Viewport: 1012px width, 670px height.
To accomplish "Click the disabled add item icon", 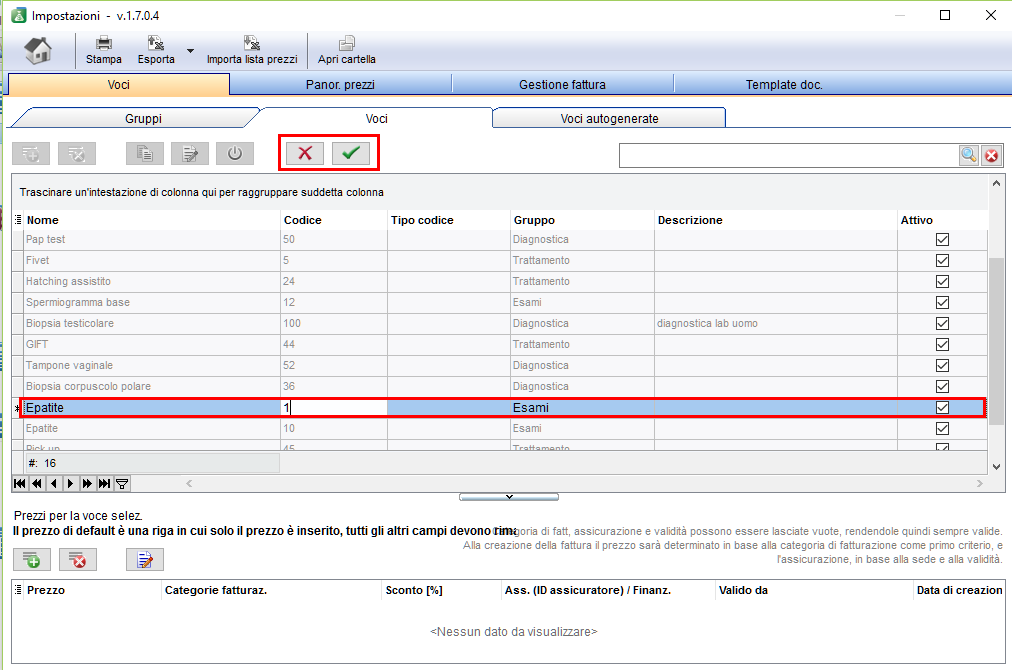I will tap(31, 154).
